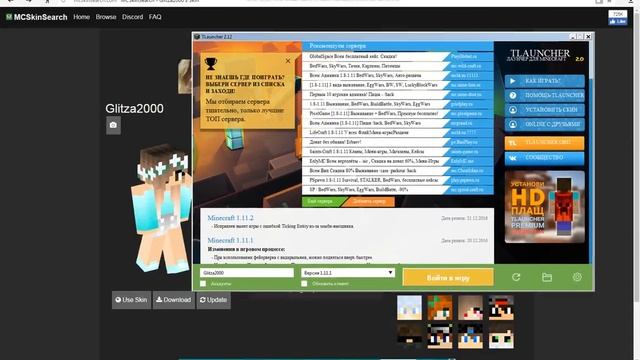Open Discord in MCSkinSearch nav
This screenshot has height=360, width=640.
click(133, 17)
